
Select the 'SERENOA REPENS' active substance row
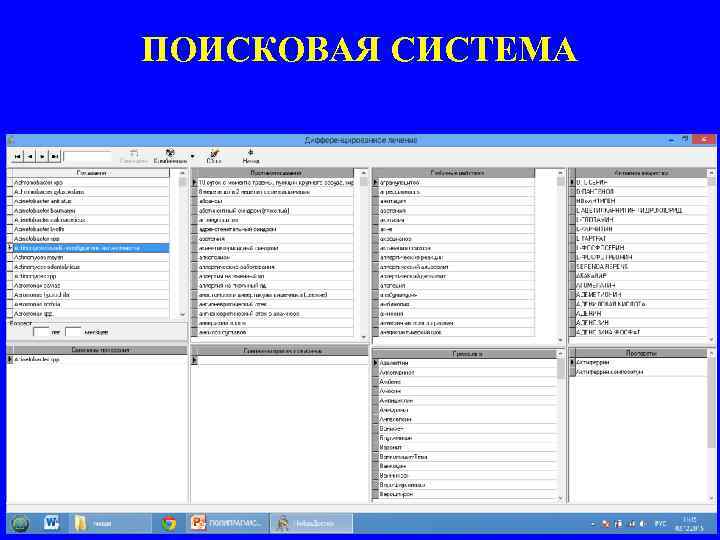point(641,267)
